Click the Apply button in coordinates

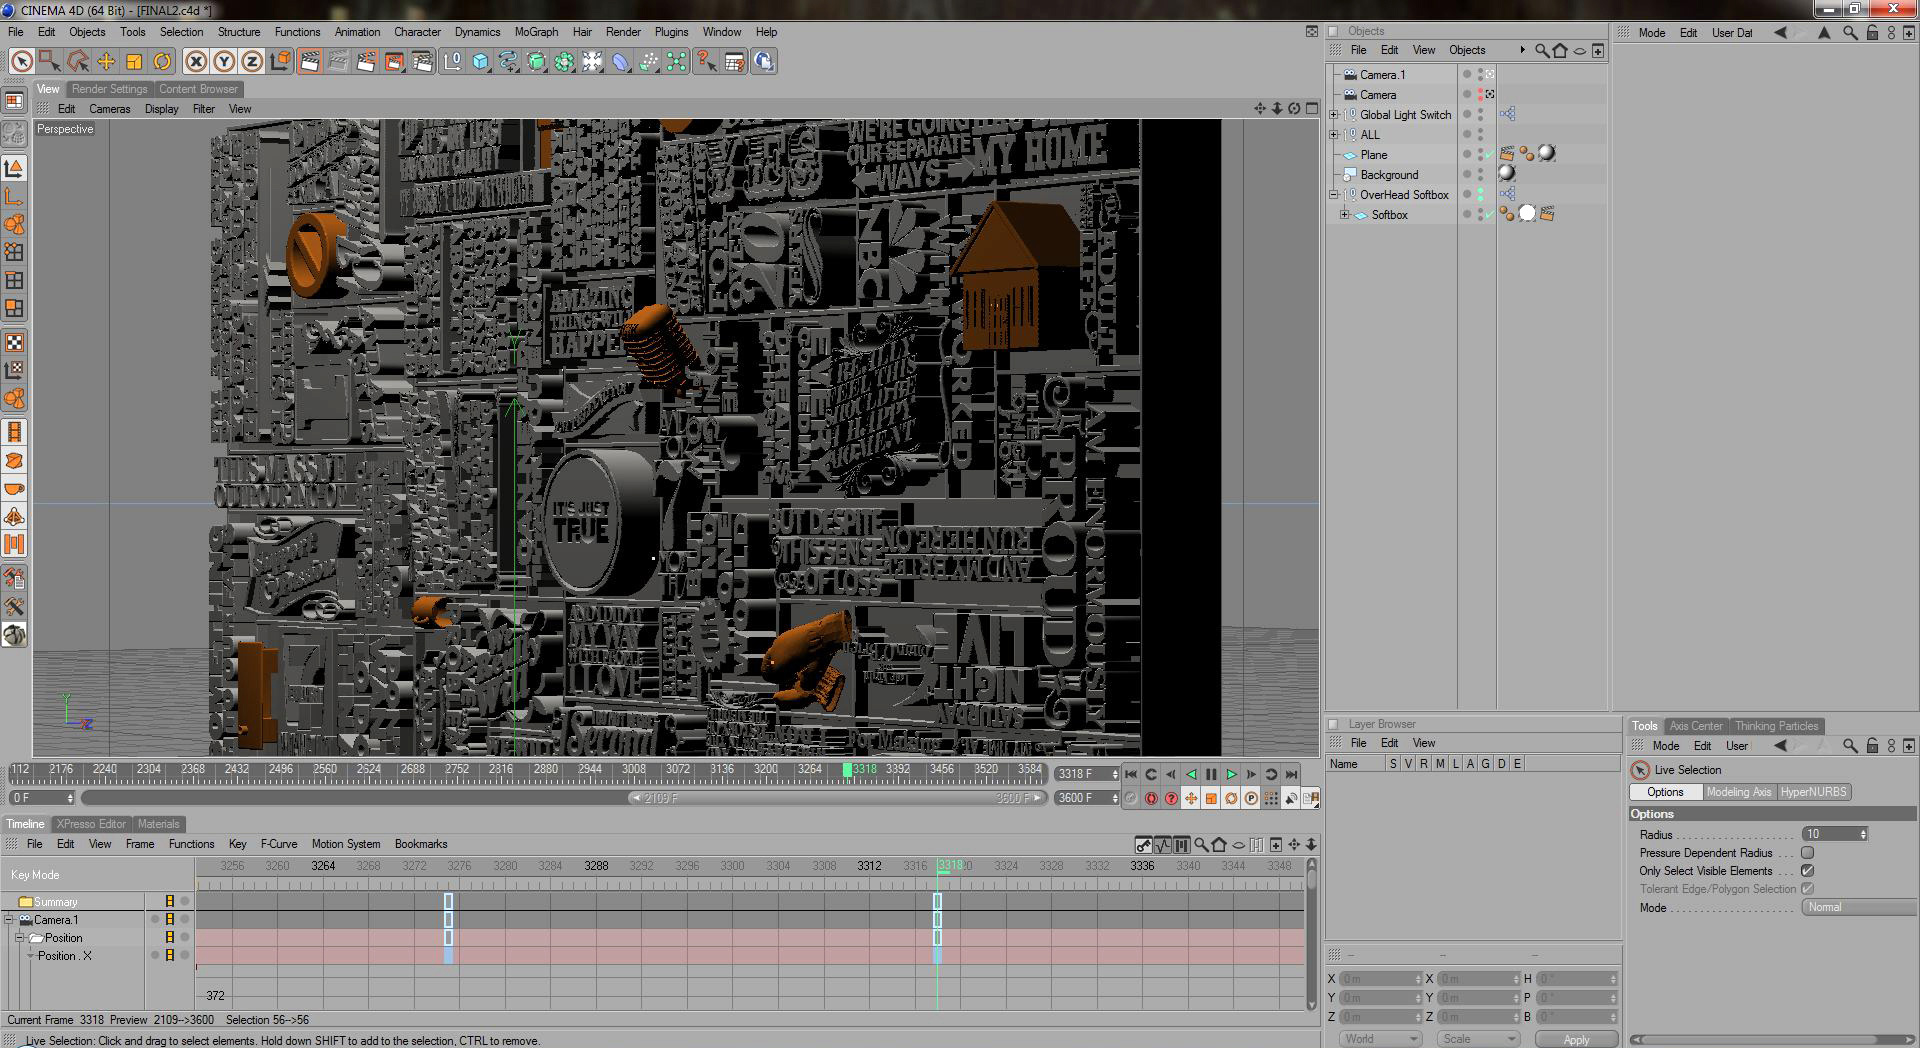[x=1576, y=1040]
